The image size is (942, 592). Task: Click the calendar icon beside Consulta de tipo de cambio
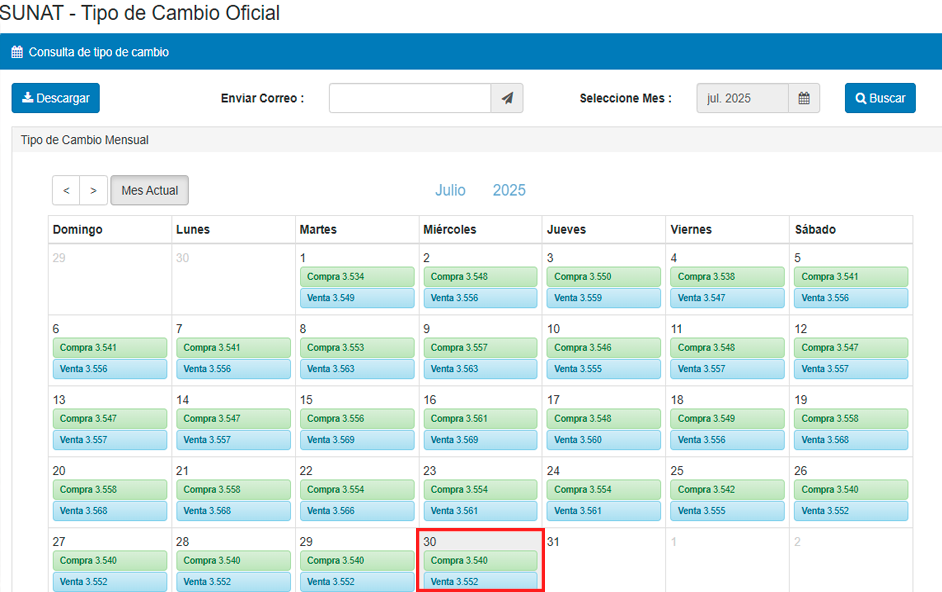click(17, 52)
